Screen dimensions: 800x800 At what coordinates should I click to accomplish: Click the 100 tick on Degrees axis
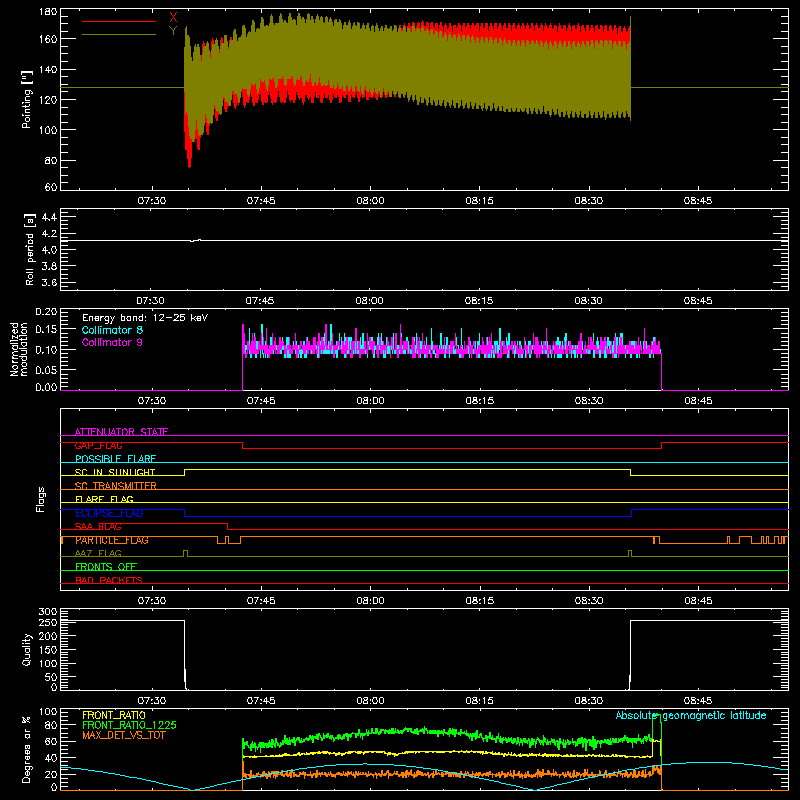click(48, 712)
